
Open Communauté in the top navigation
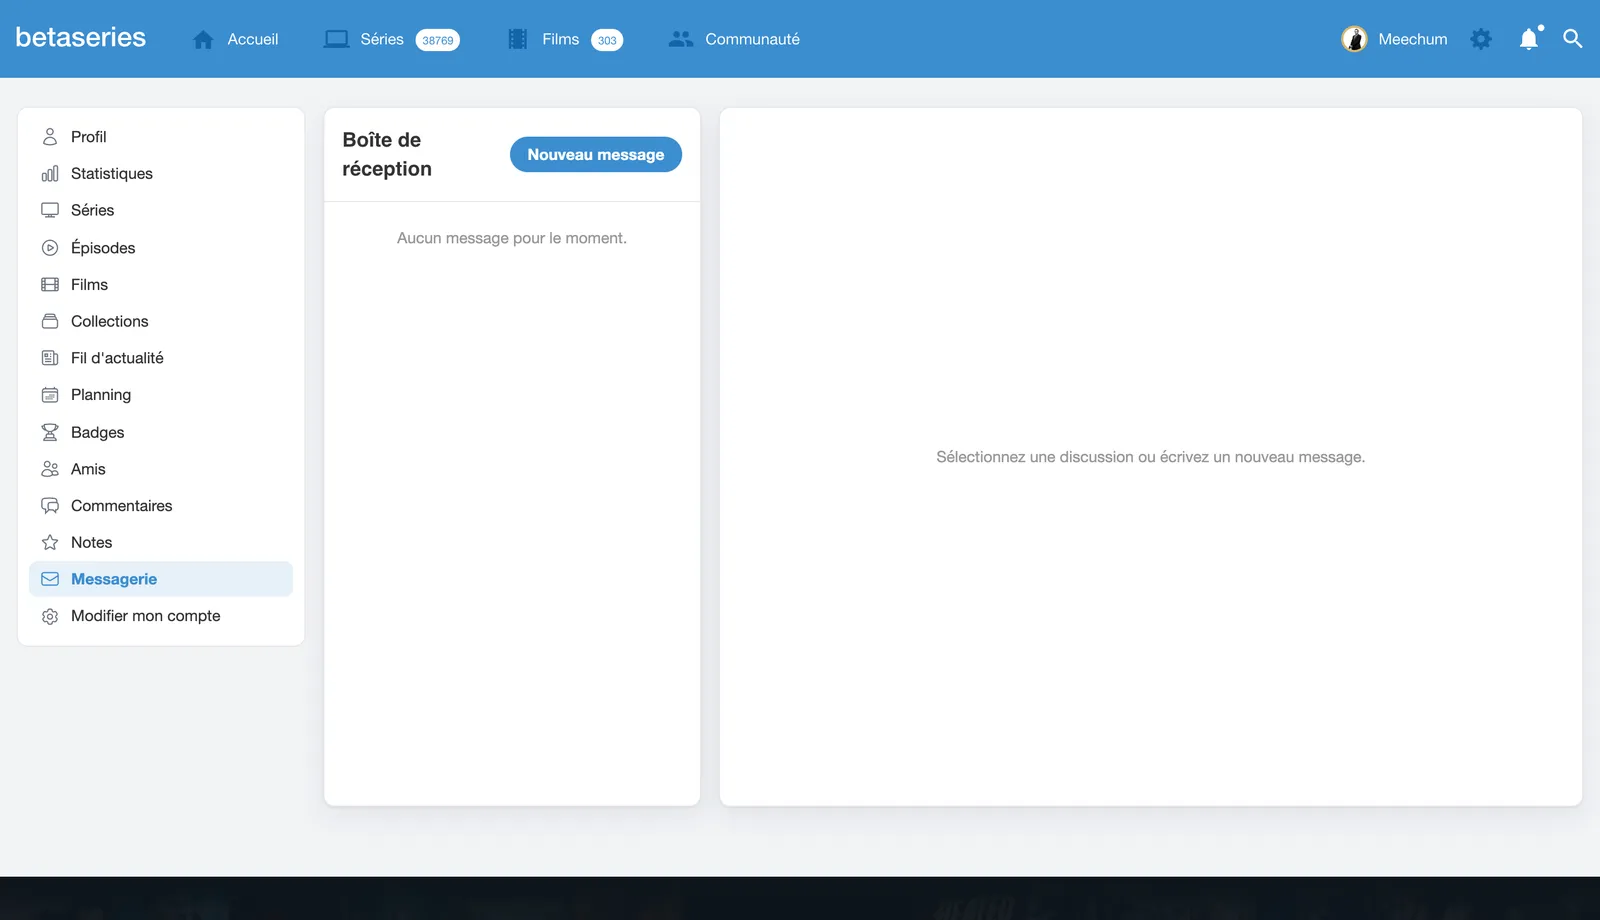(752, 39)
